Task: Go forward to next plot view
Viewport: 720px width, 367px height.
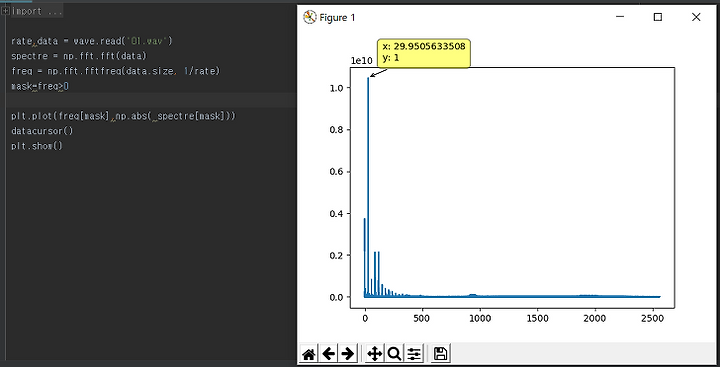Action: 348,354
